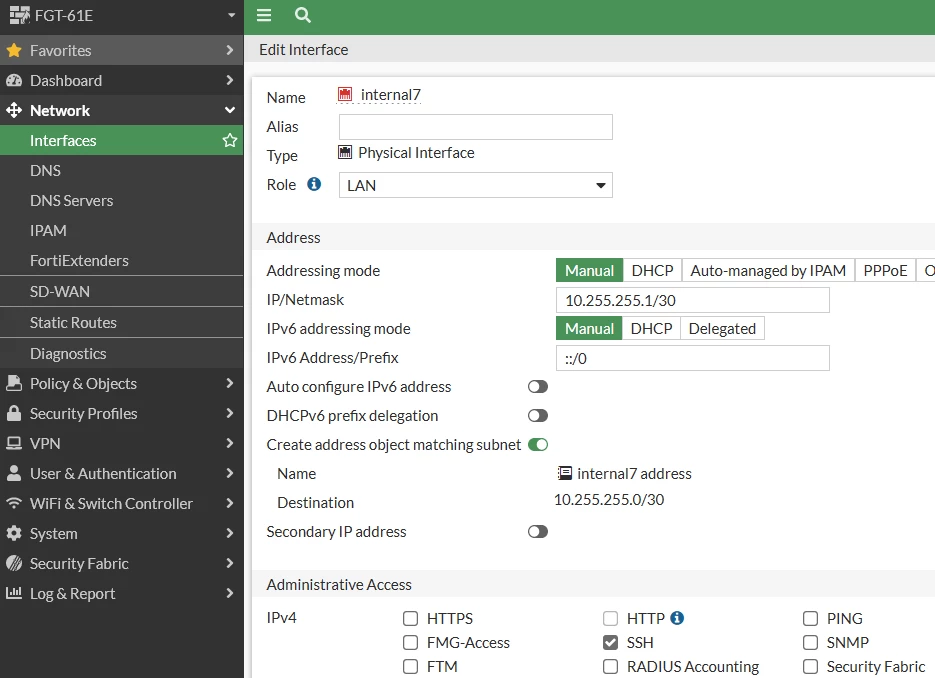Click the Log & Report chart icon
Viewport: 935px width, 678px height.
click(14, 593)
